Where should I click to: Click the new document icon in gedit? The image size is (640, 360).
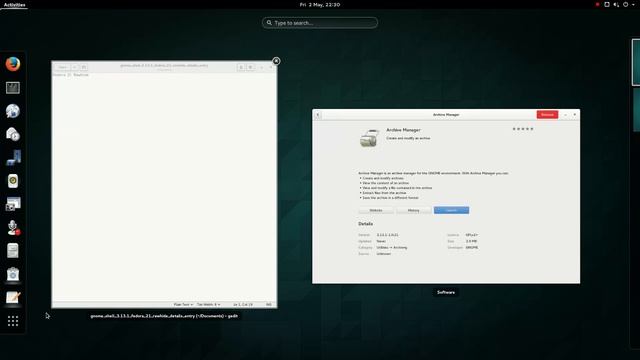click(x=84, y=67)
